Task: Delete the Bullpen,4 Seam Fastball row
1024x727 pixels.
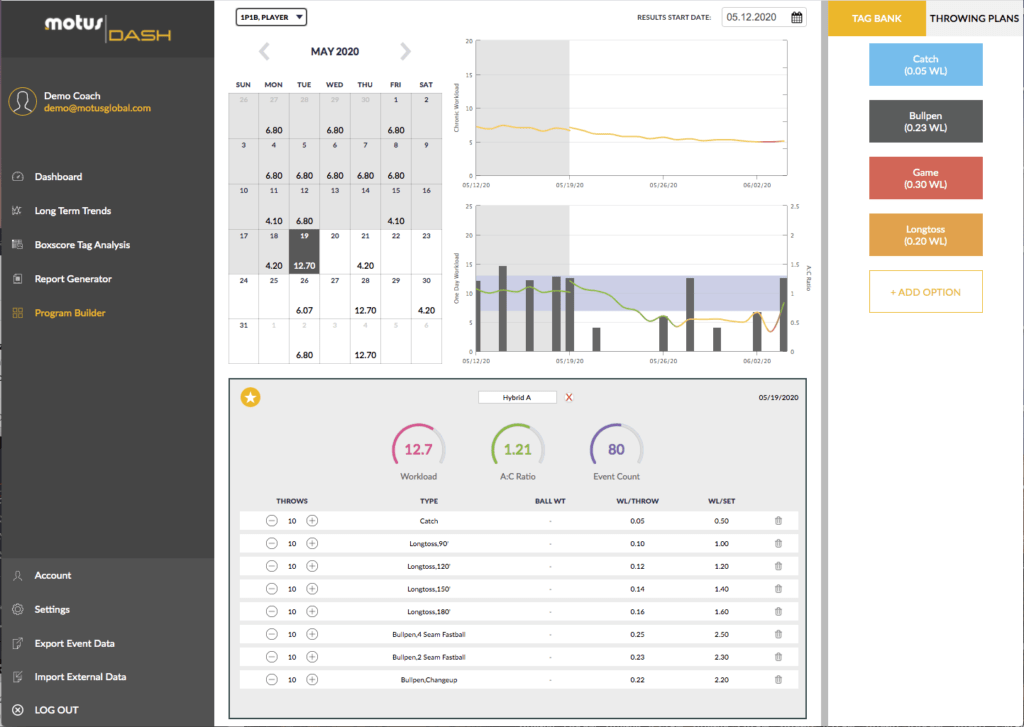Action: [778, 634]
